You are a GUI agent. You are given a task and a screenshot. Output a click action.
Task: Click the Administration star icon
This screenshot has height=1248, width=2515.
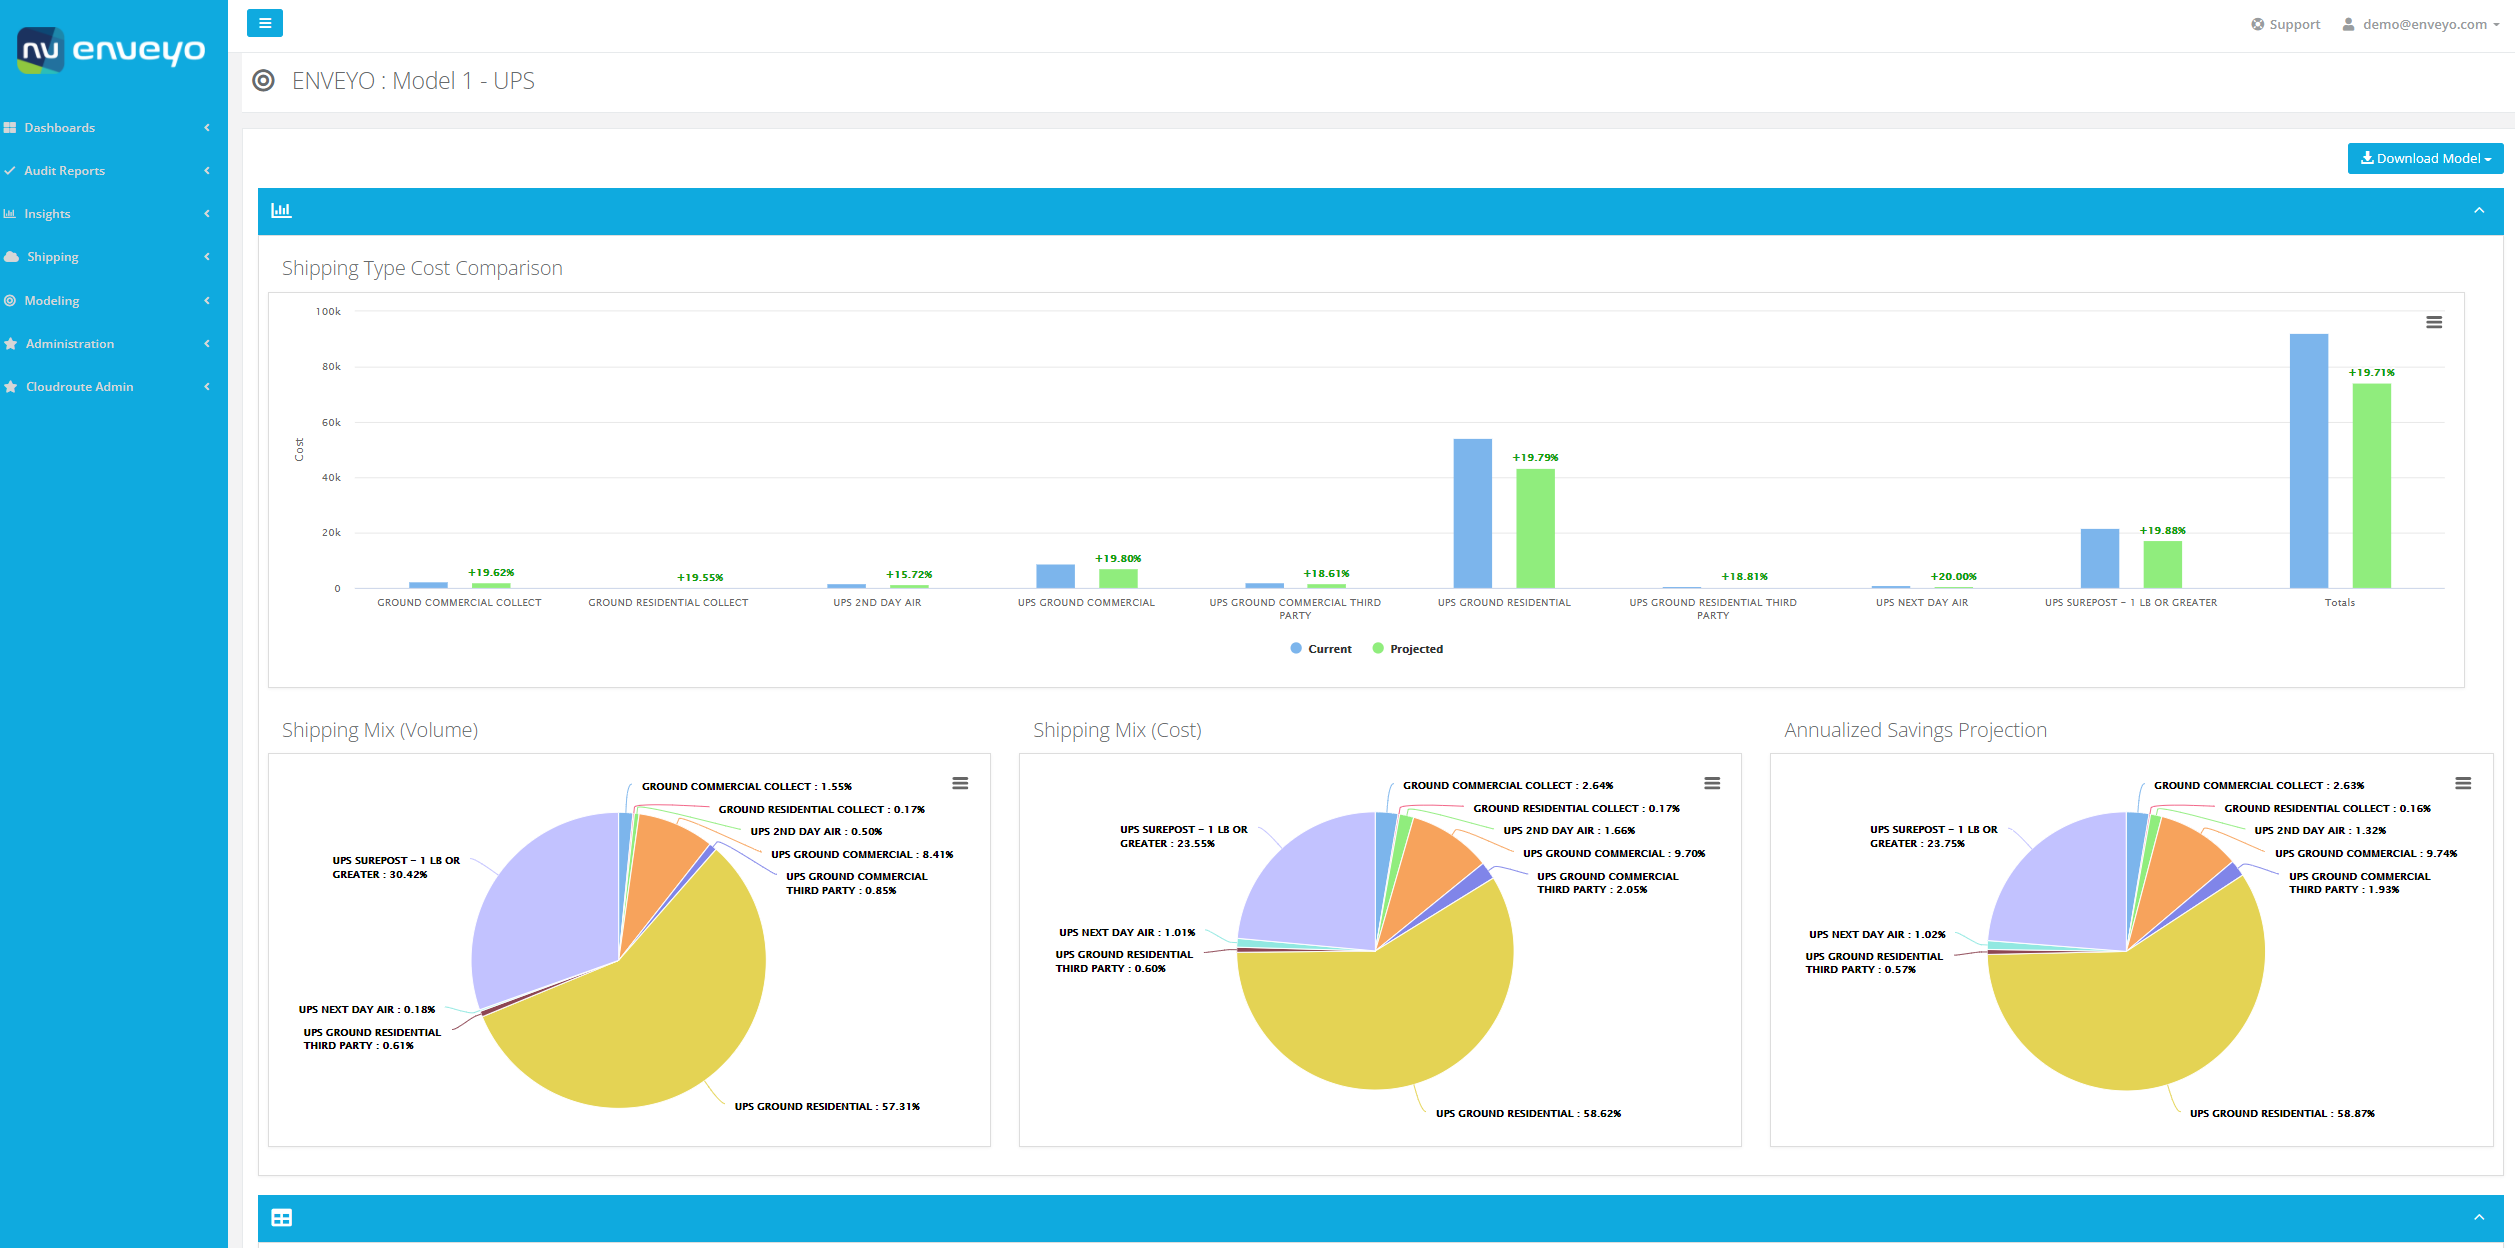click(11, 344)
